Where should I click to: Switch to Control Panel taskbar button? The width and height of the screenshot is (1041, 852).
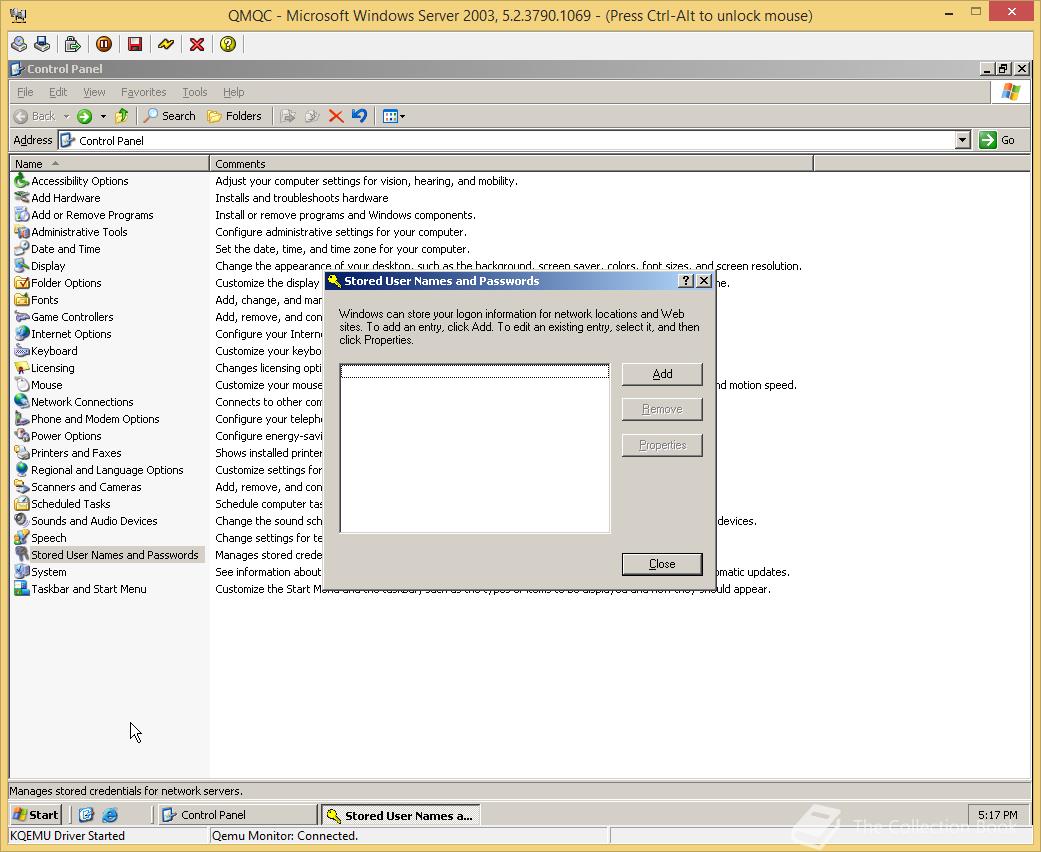pyautogui.click(x=238, y=815)
